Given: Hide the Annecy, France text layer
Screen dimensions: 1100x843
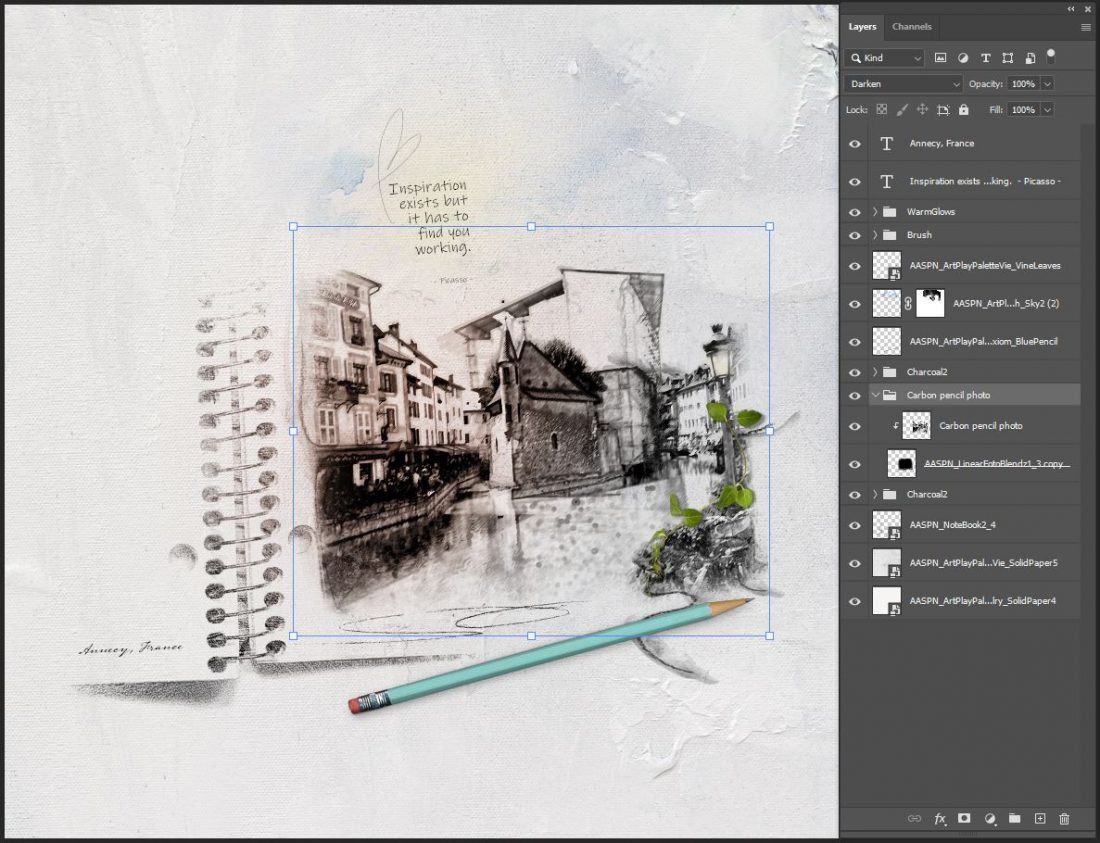Looking at the screenshot, I should (x=854, y=144).
